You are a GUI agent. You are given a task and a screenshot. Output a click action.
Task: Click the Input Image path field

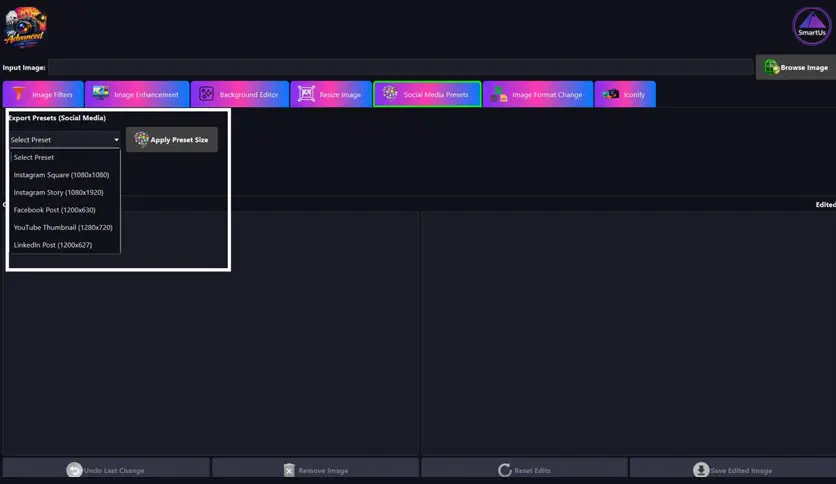pos(400,68)
